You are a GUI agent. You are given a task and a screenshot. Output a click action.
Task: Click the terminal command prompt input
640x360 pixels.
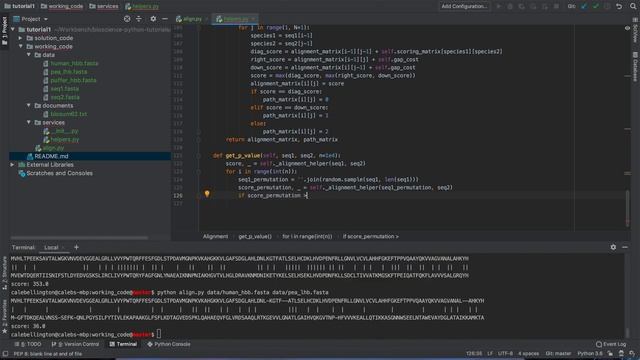(159, 334)
